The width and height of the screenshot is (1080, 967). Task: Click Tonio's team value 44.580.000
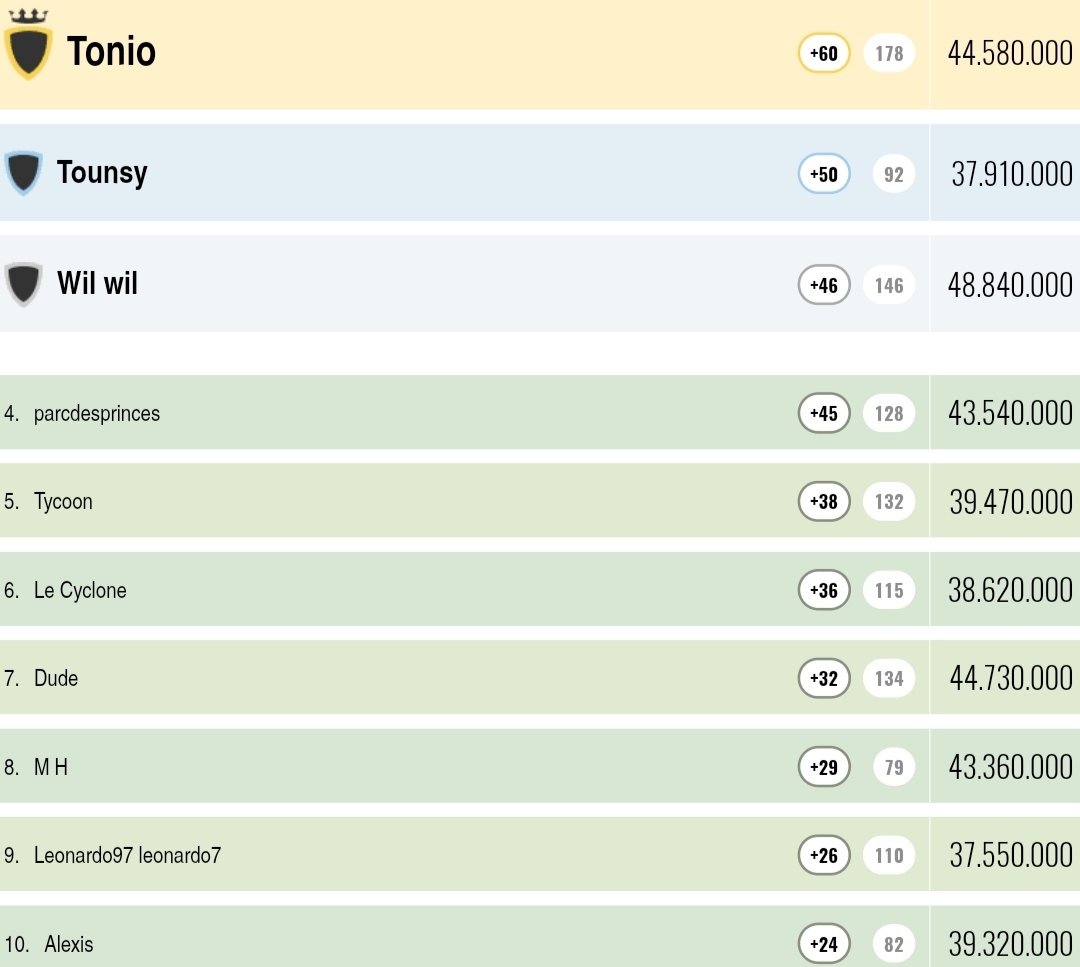click(x=1010, y=53)
